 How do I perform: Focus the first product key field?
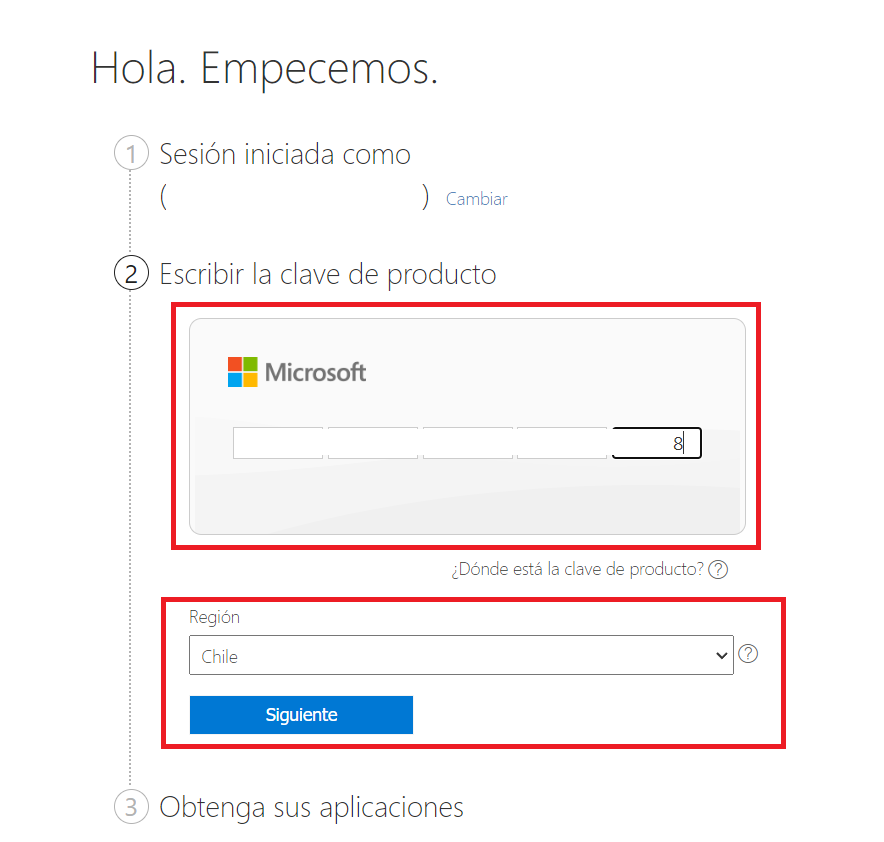tap(278, 443)
